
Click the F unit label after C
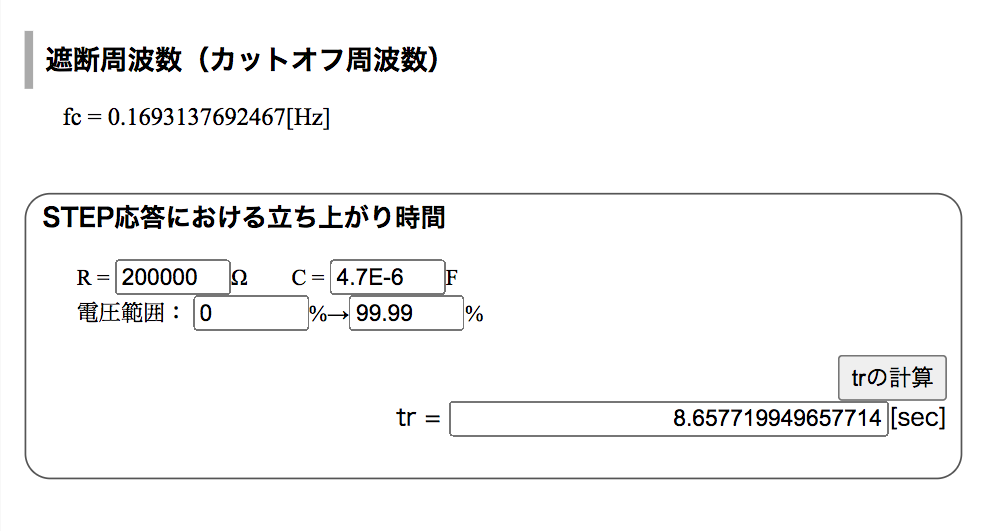pos(451,277)
